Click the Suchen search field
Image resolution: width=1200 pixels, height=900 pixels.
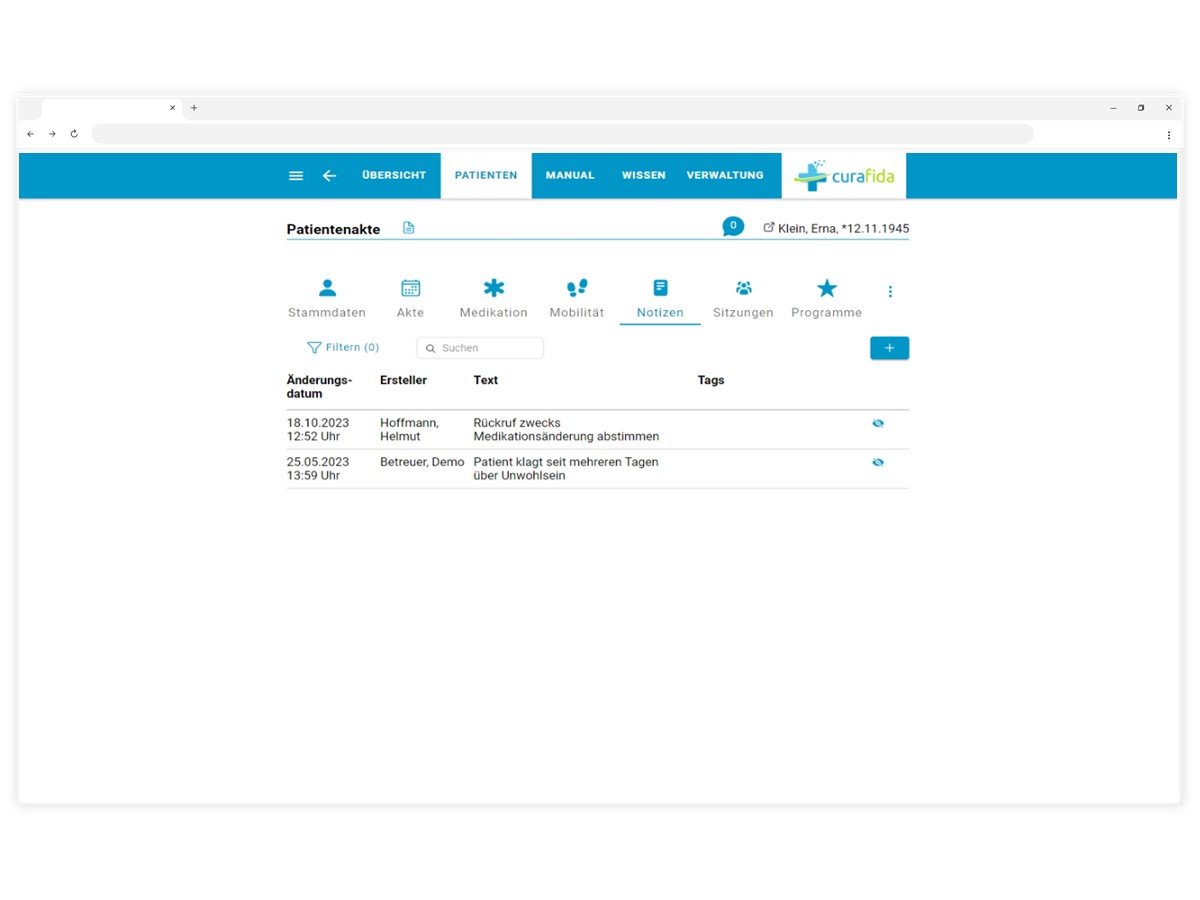tap(480, 348)
